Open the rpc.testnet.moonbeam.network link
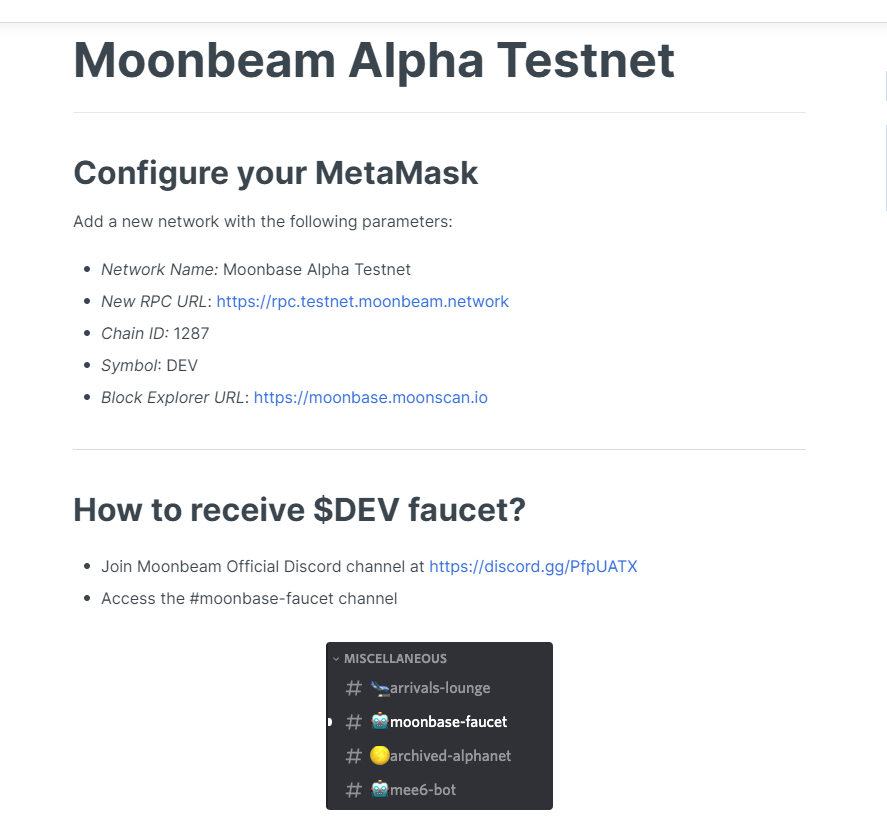Screen dimensions: 887x826 point(362,301)
